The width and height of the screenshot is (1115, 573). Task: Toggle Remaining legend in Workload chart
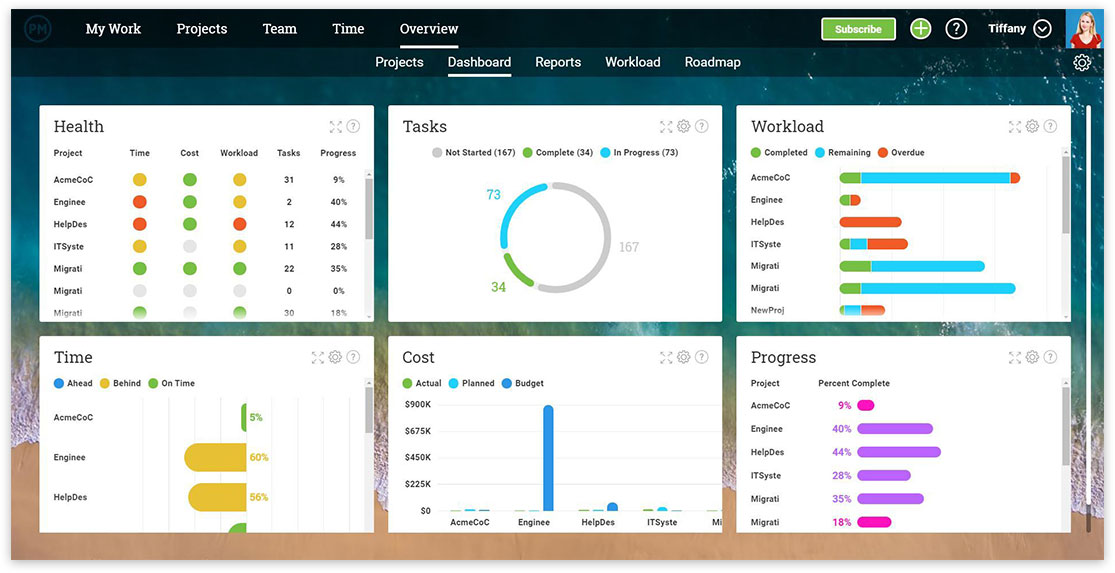[843, 152]
